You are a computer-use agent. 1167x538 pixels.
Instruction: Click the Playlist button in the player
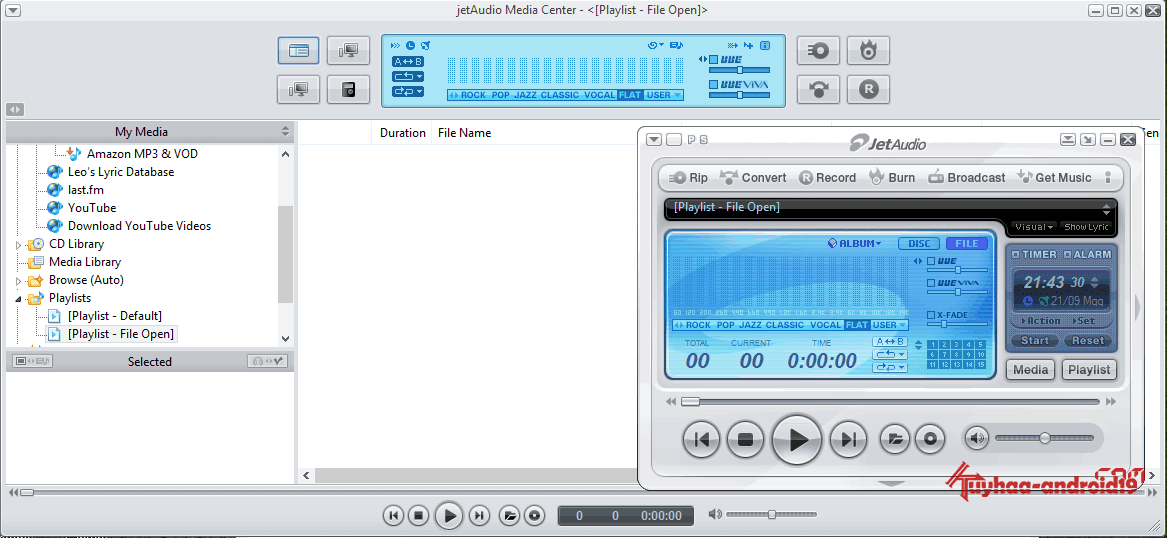coord(1090,369)
